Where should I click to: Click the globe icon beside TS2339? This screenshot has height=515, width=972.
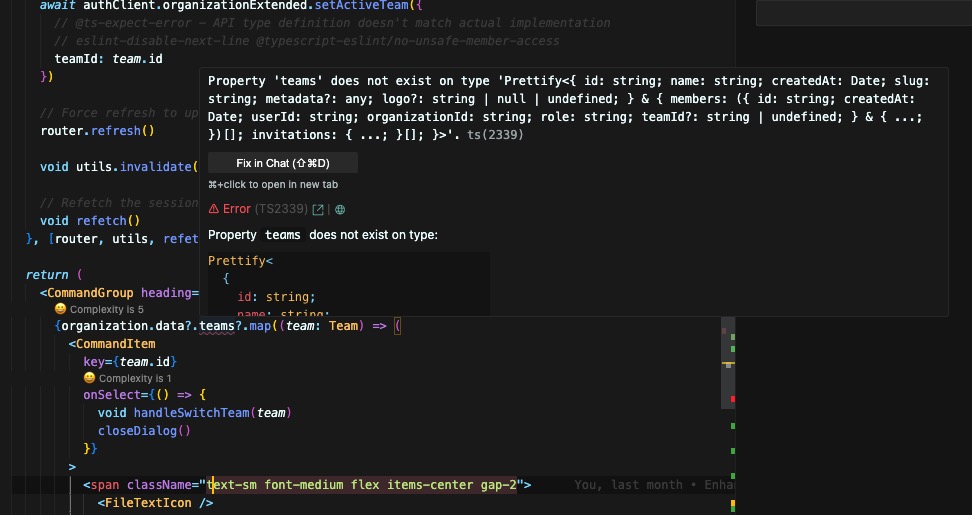pyautogui.click(x=340, y=209)
